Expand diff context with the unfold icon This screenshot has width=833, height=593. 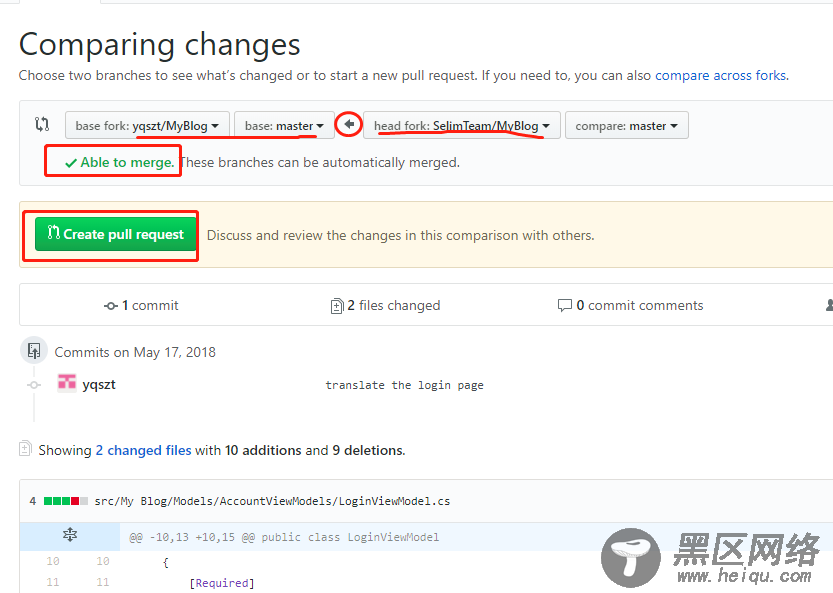[70, 535]
